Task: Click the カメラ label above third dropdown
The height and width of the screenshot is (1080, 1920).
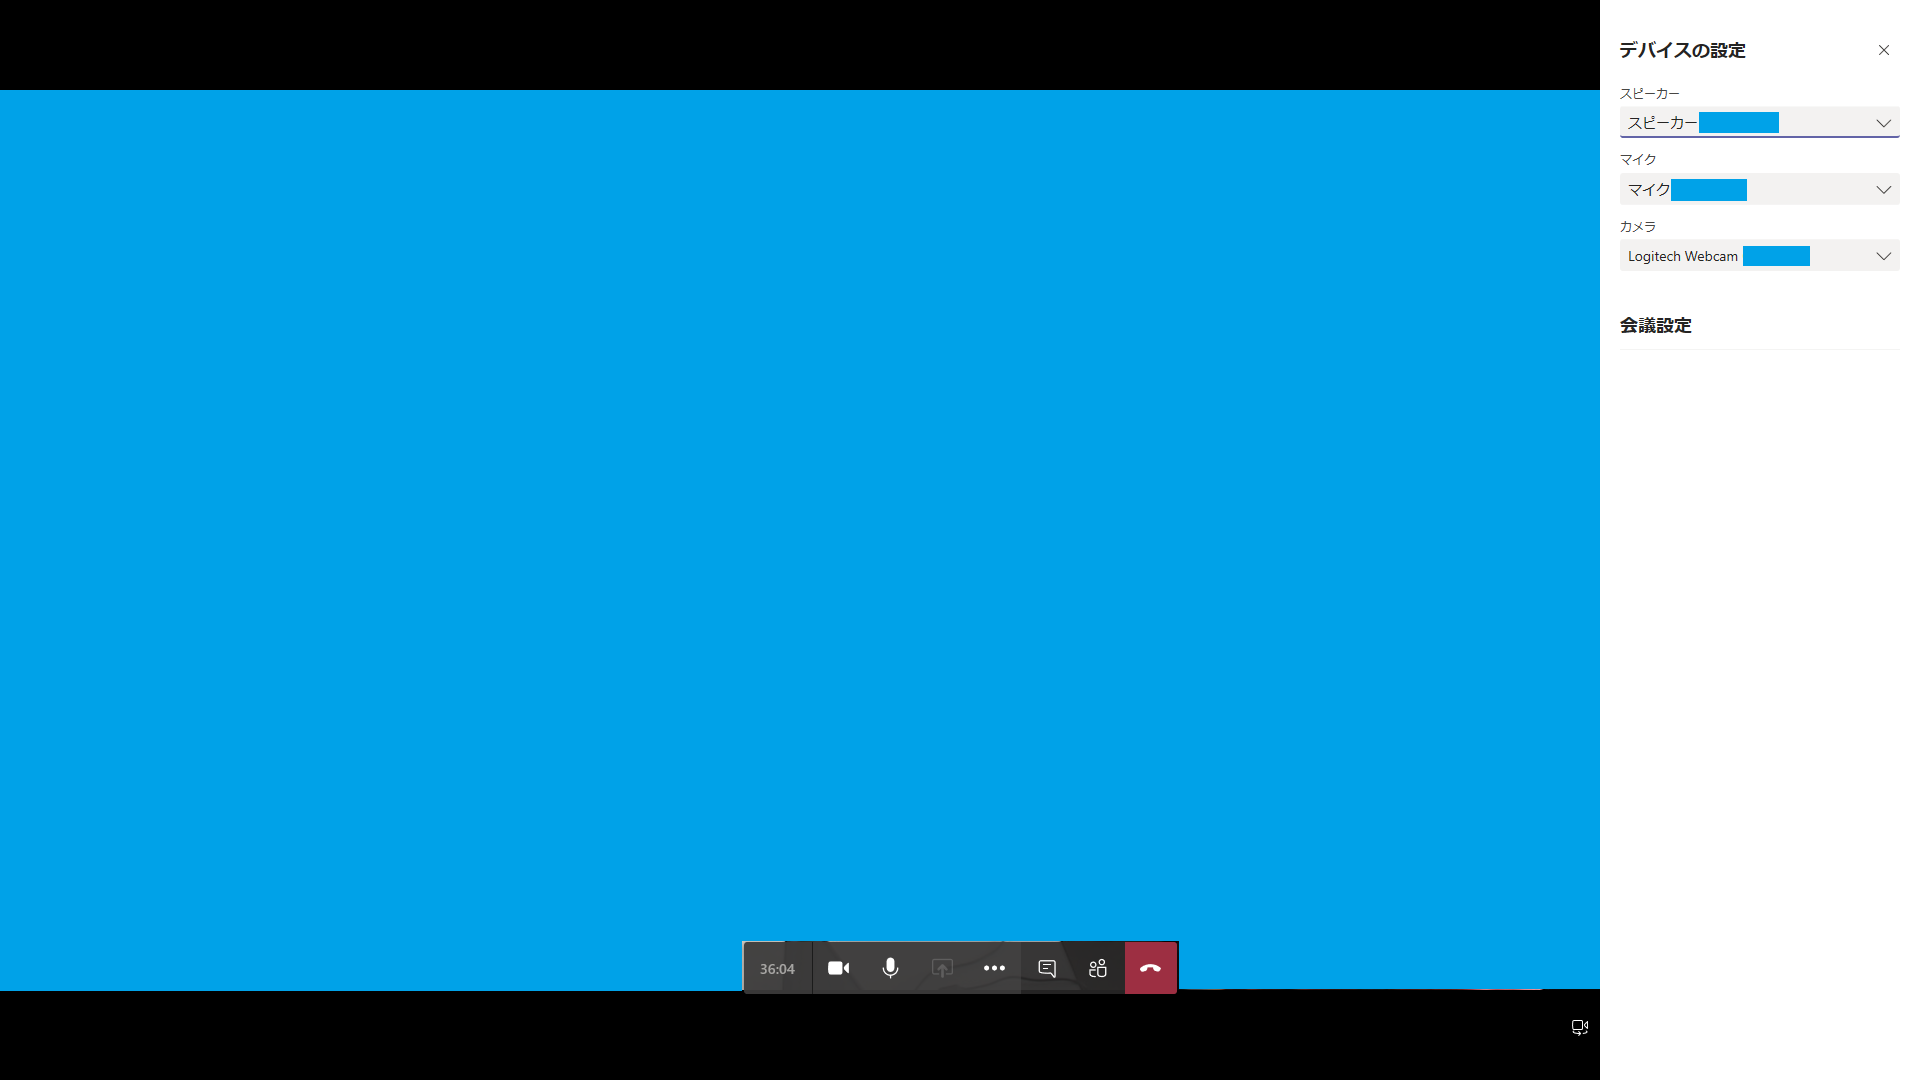Action: [x=1638, y=226]
